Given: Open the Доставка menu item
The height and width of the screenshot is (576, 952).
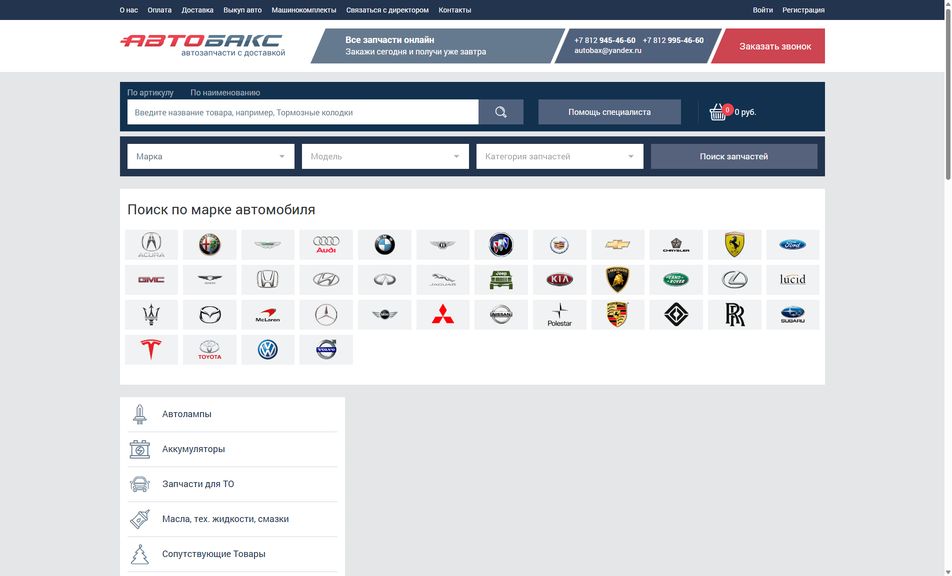Looking at the screenshot, I should point(197,10).
